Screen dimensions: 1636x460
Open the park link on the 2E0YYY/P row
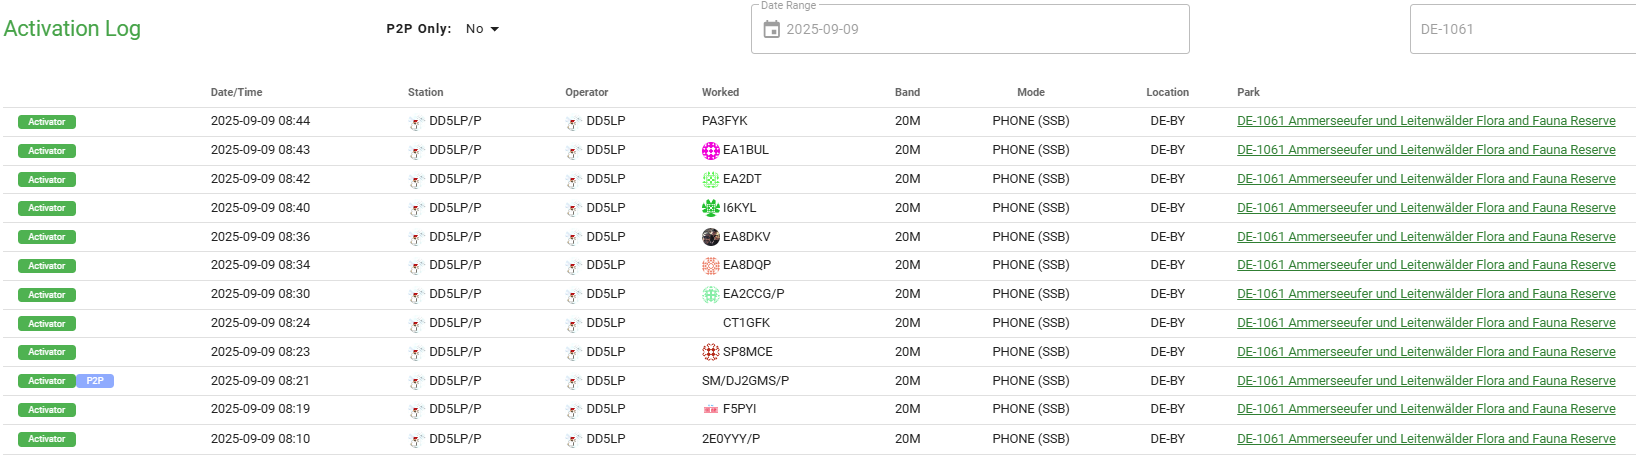(x=1426, y=439)
